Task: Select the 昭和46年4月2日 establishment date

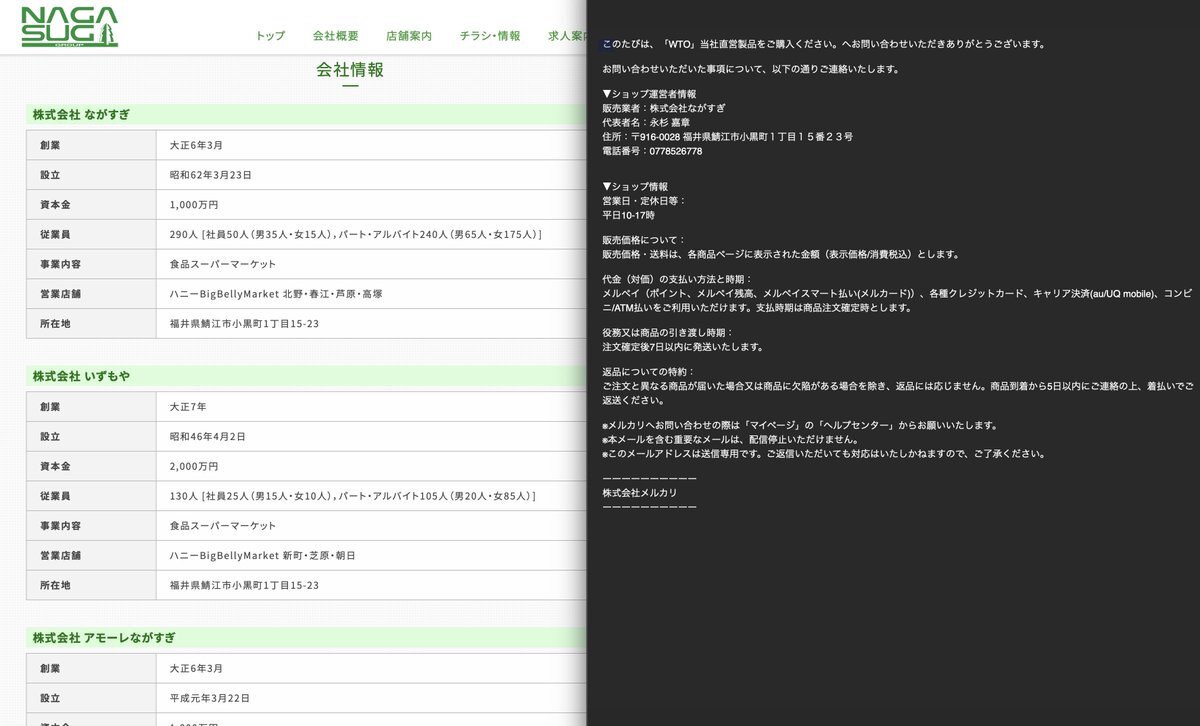Action: coord(207,437)
